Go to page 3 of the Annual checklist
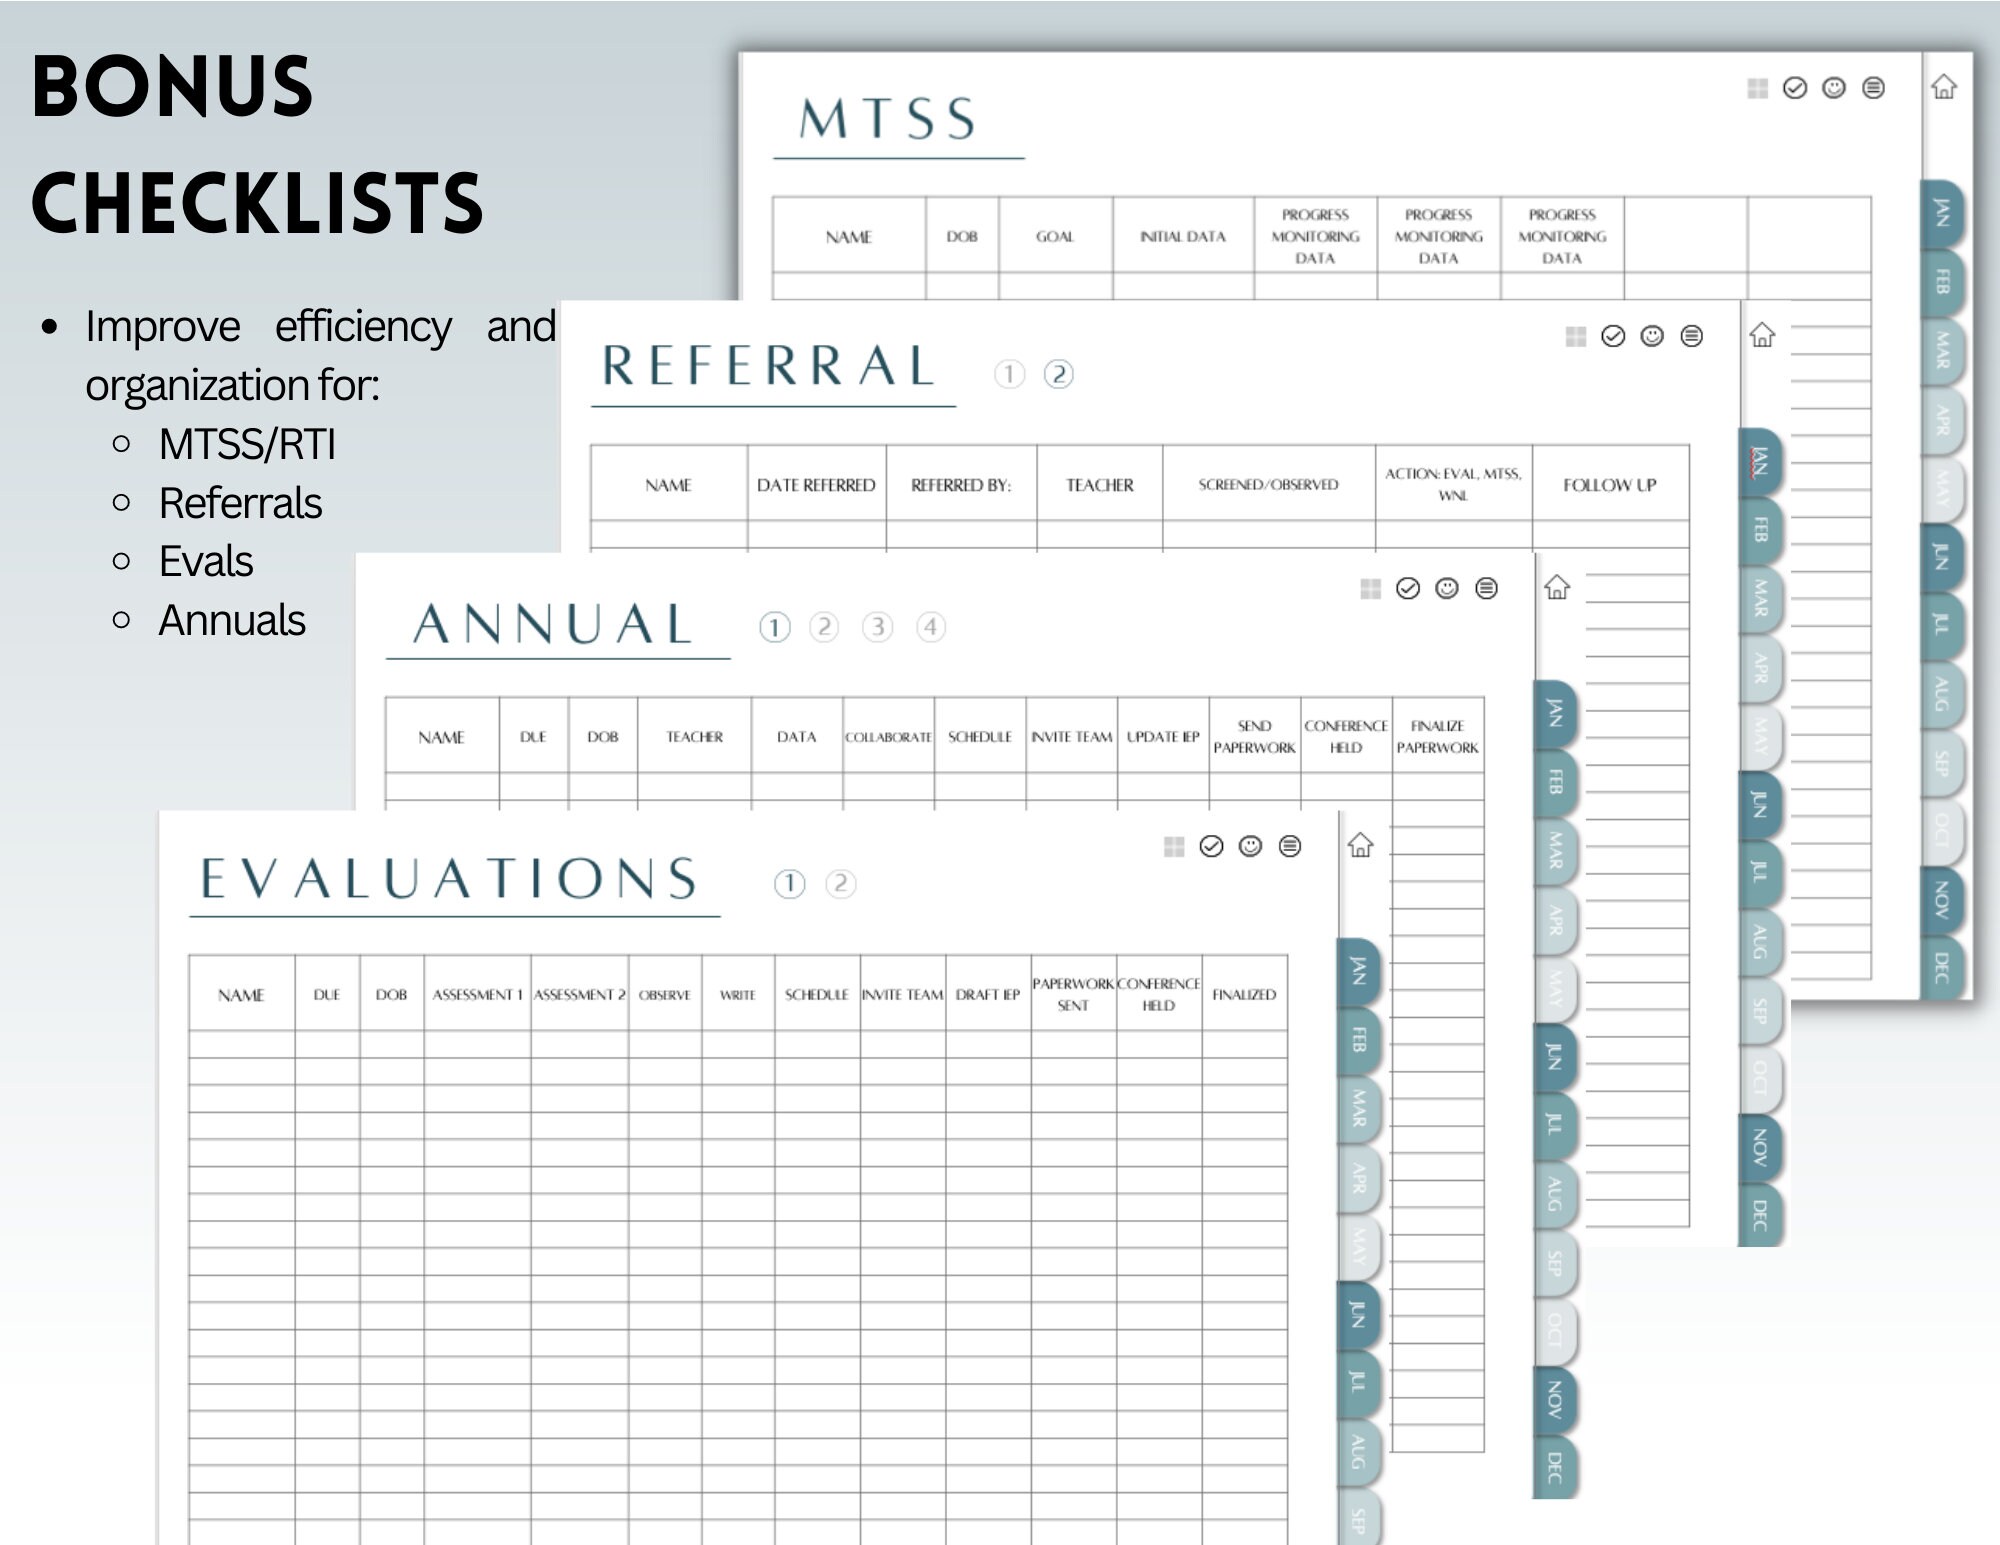Screen dimensions: 2000x1545 coord(877,627)
